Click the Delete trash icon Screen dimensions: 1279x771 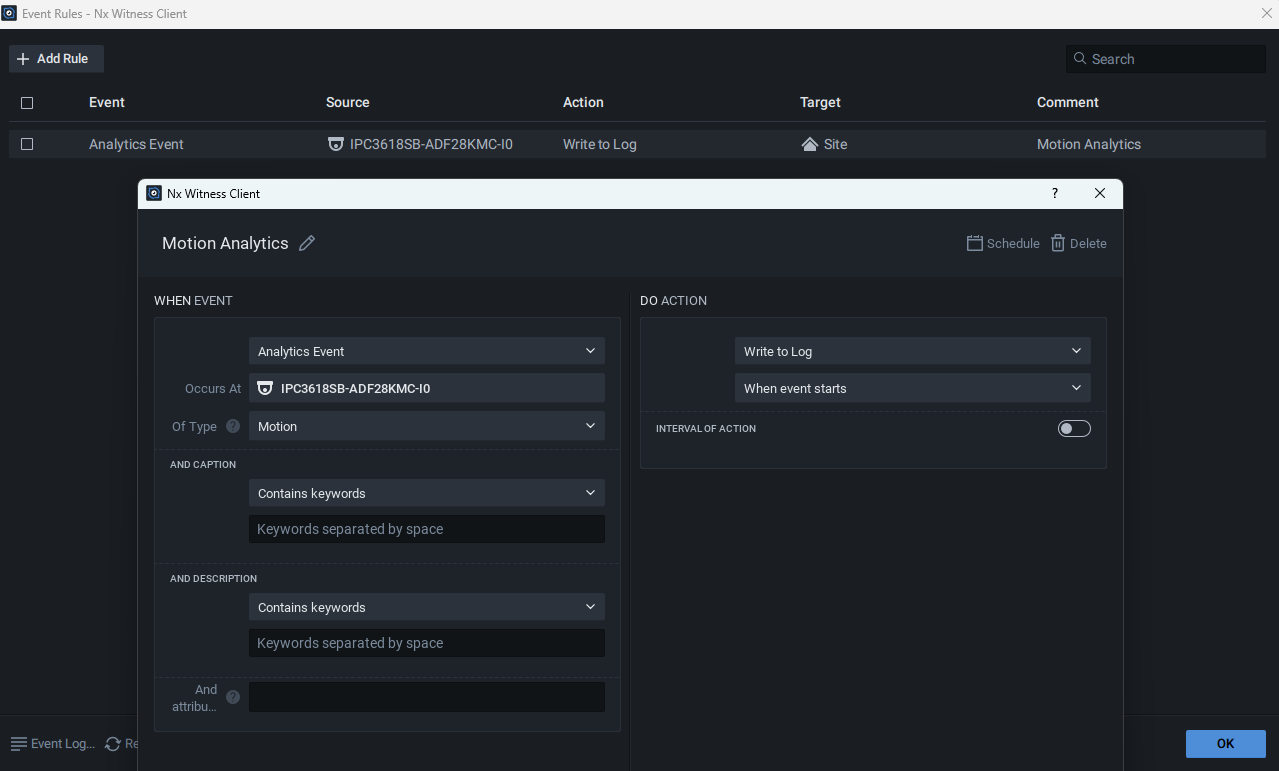pos(1058,243)
